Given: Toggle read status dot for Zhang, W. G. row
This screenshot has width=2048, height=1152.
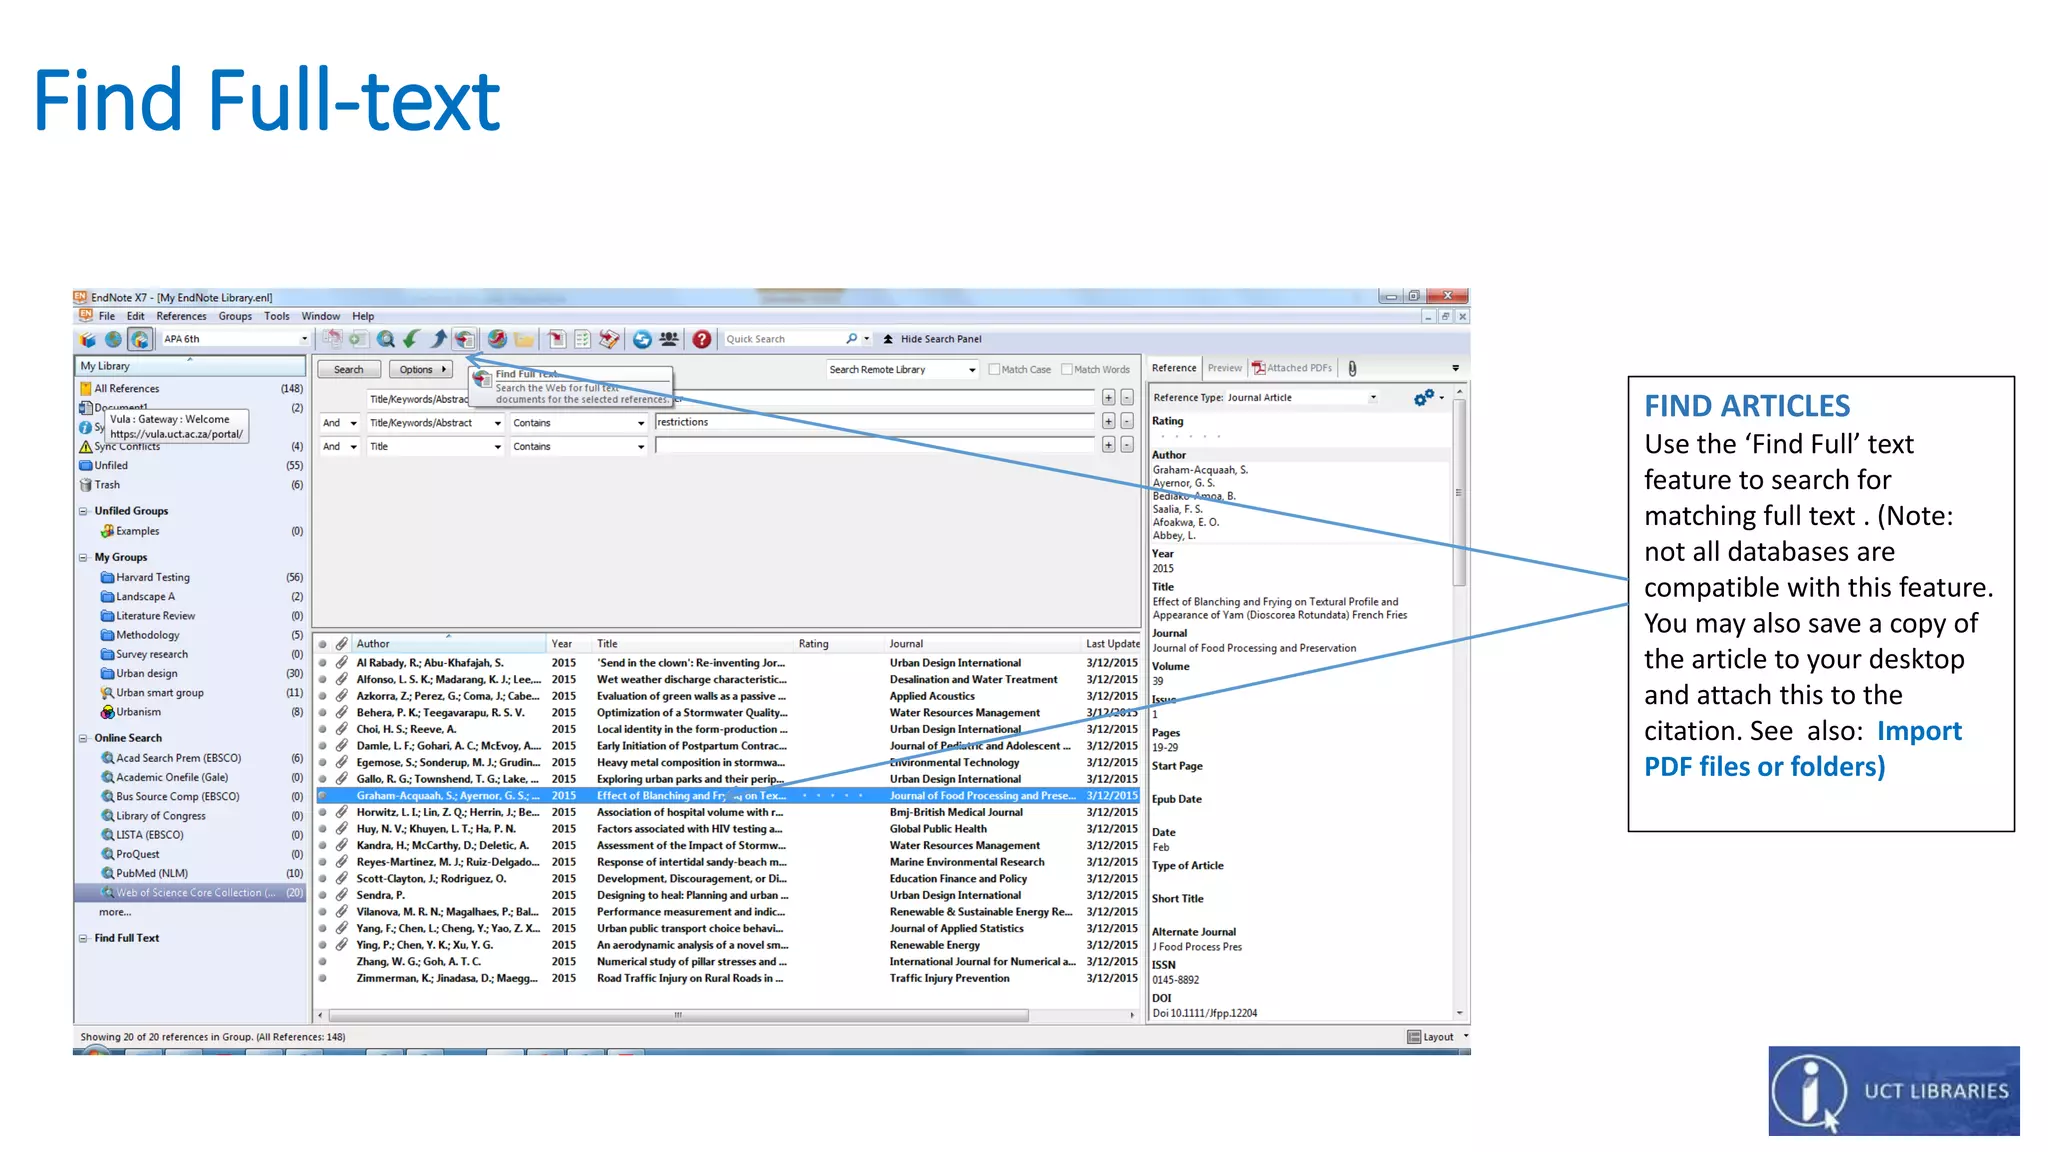Looking at the screenshot, I should pos(323,962).
